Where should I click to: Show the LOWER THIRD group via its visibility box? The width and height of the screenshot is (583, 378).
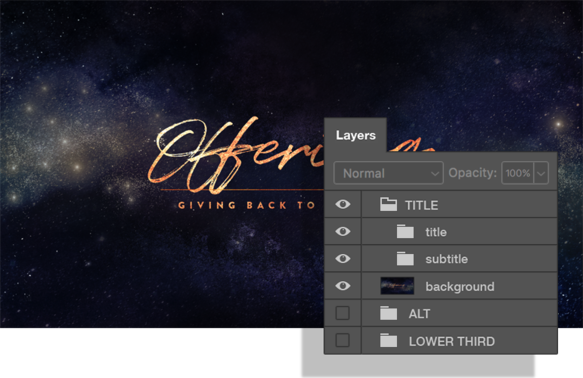tap(342, 340)
